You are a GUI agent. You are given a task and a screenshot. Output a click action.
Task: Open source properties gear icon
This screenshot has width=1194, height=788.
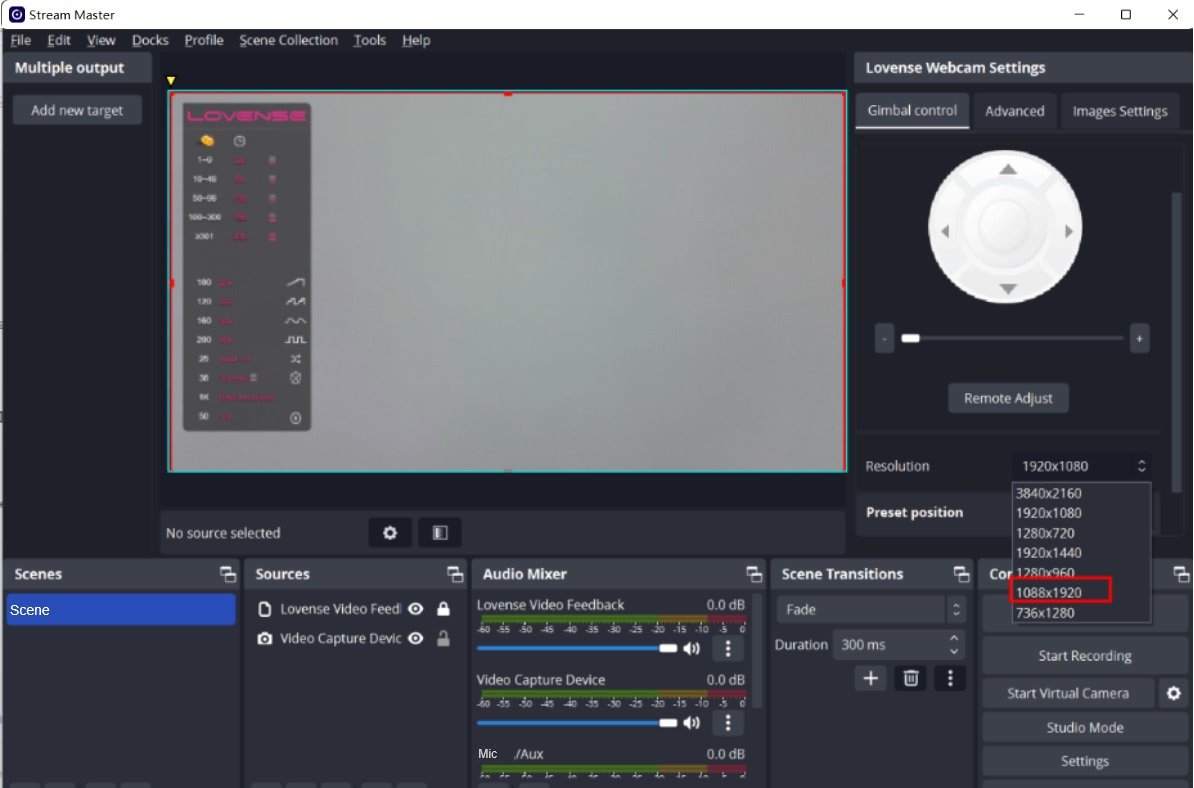click(x=390, y=533)
